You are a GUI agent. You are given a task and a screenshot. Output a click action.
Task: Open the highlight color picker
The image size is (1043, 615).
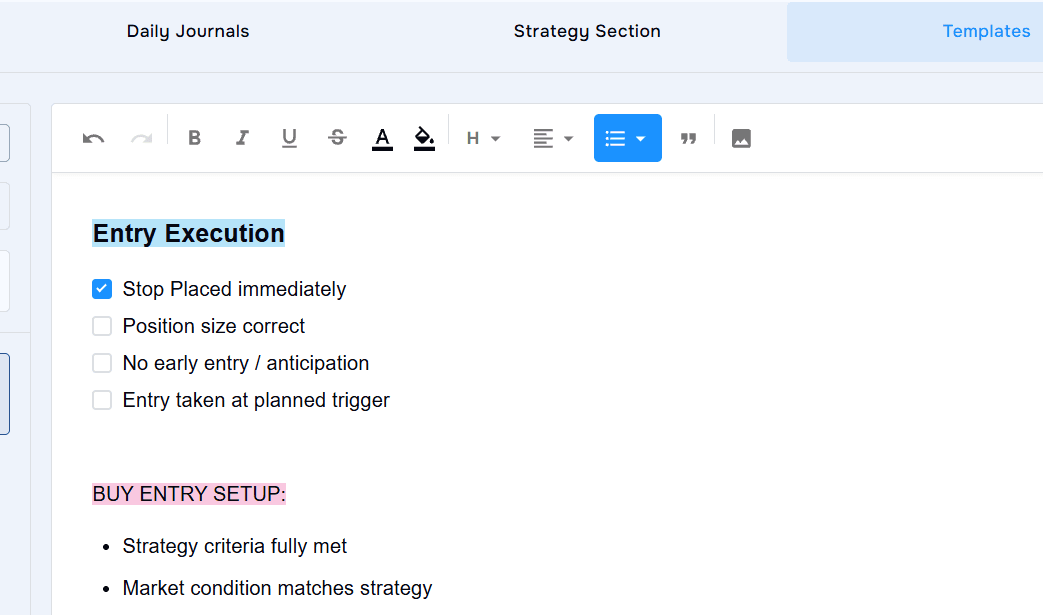tap(424, 138)
